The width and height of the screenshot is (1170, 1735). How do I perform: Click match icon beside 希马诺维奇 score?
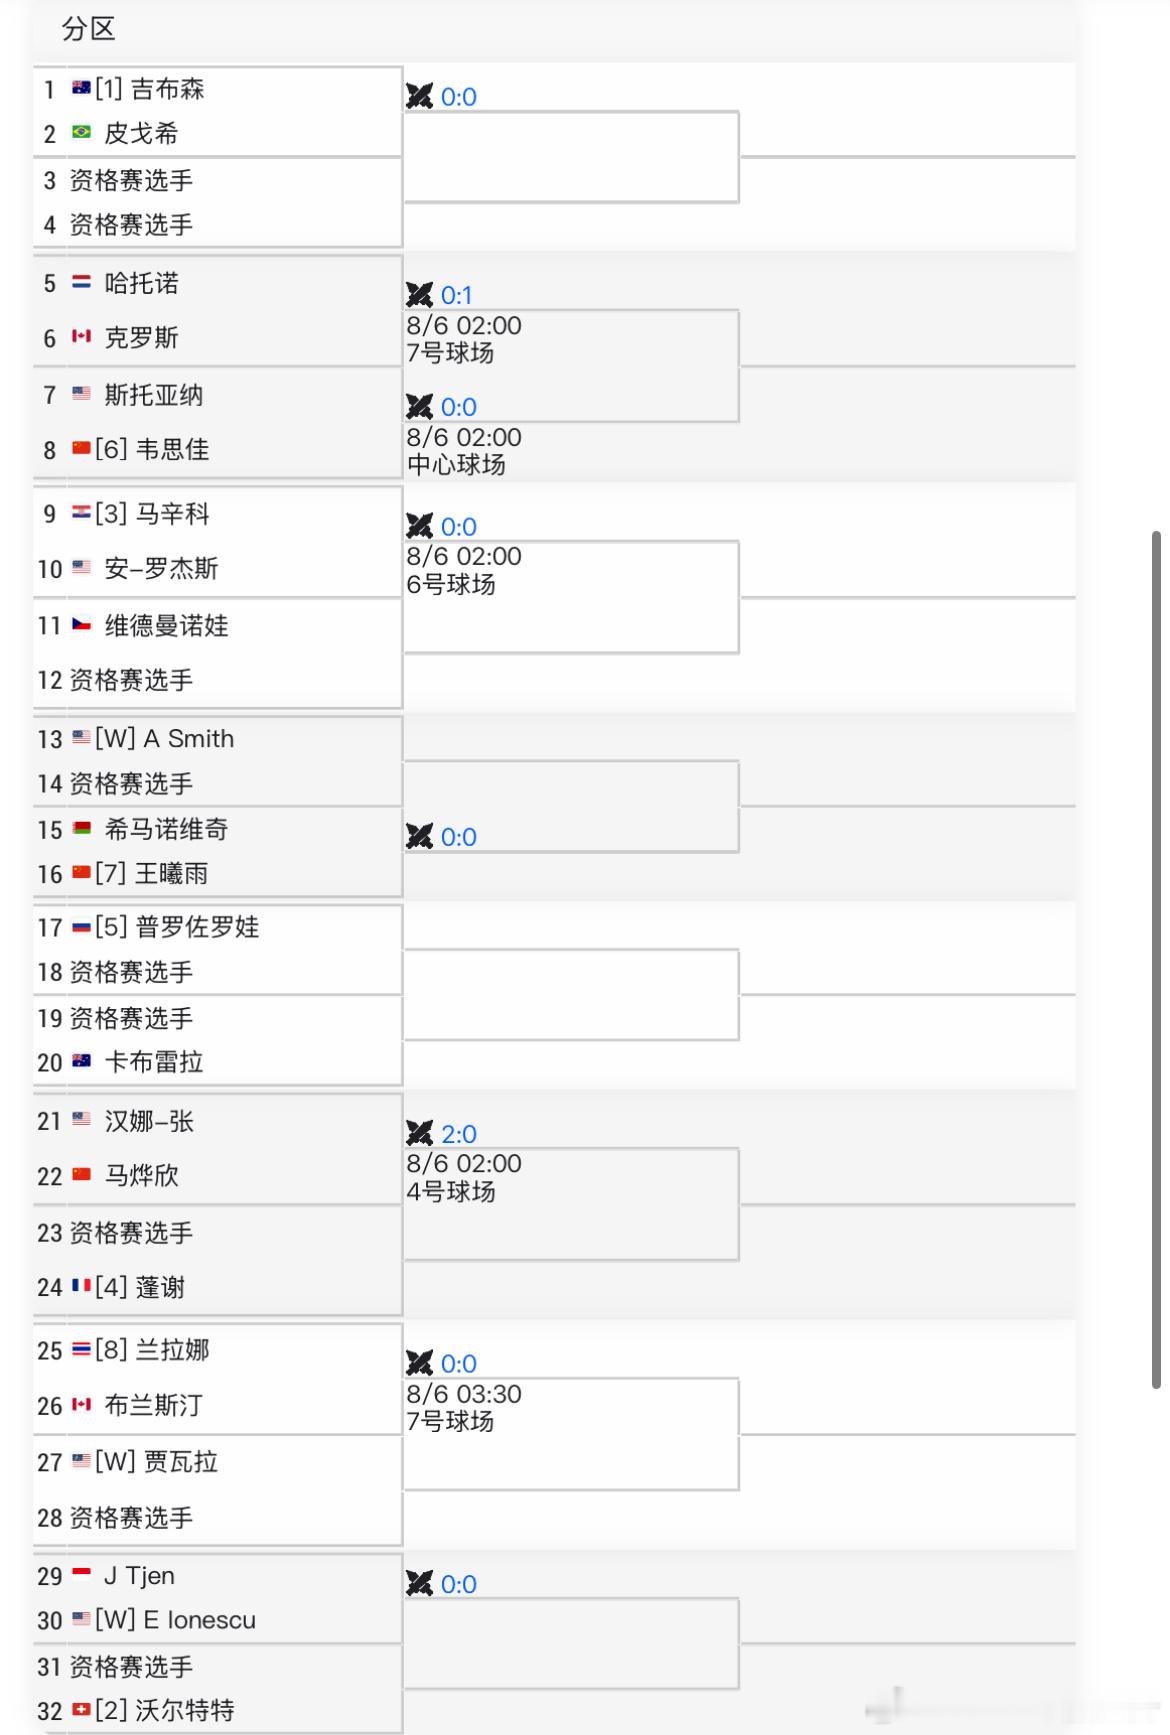tap(420, 836)
